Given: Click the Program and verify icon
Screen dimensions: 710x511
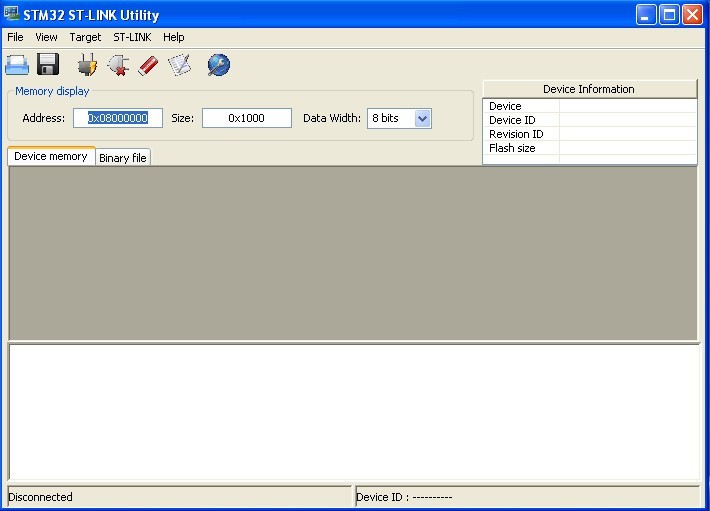Looking at the screenshot, I should 180,65.
